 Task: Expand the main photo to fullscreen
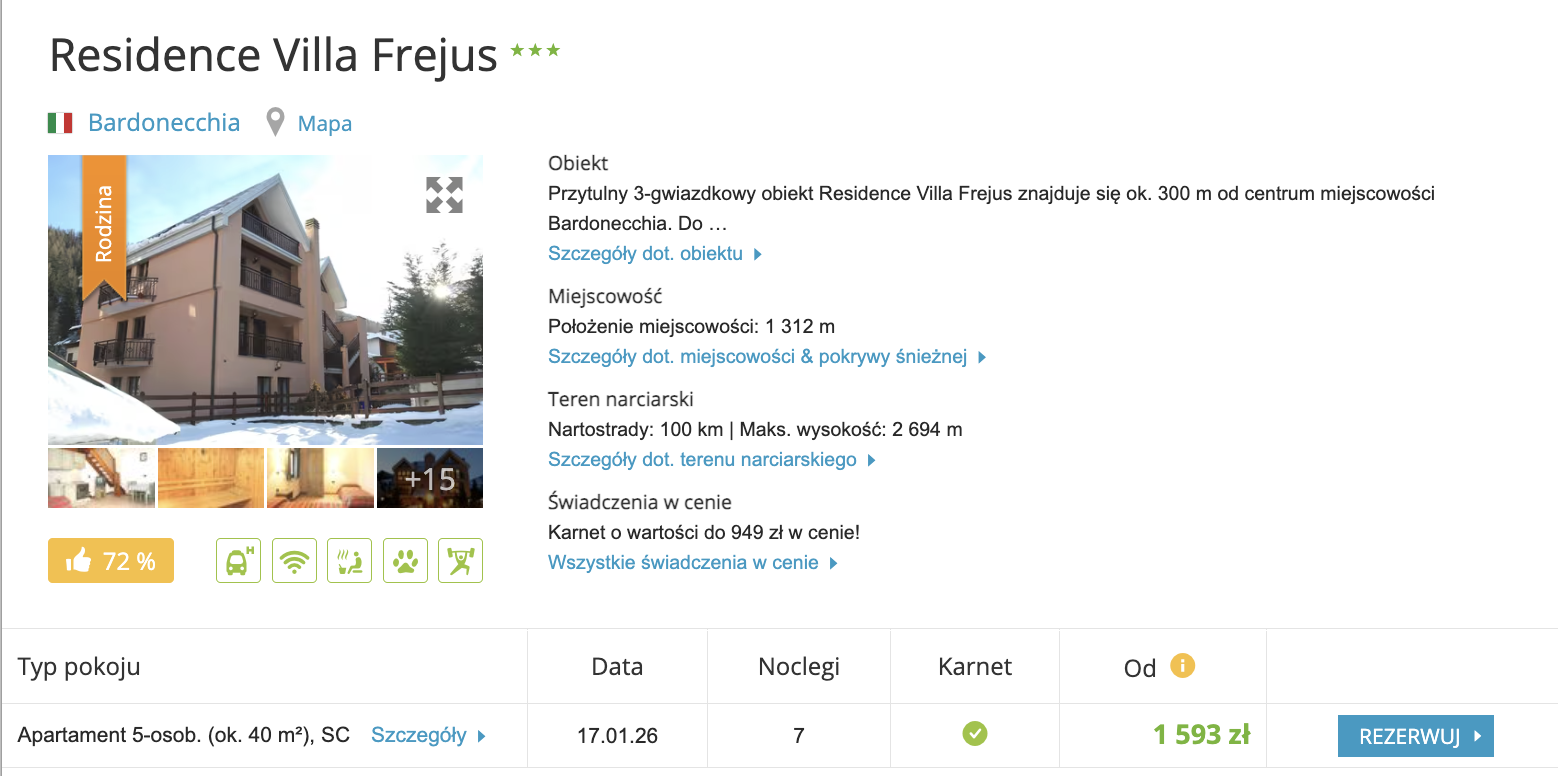(x=444, y=195)
